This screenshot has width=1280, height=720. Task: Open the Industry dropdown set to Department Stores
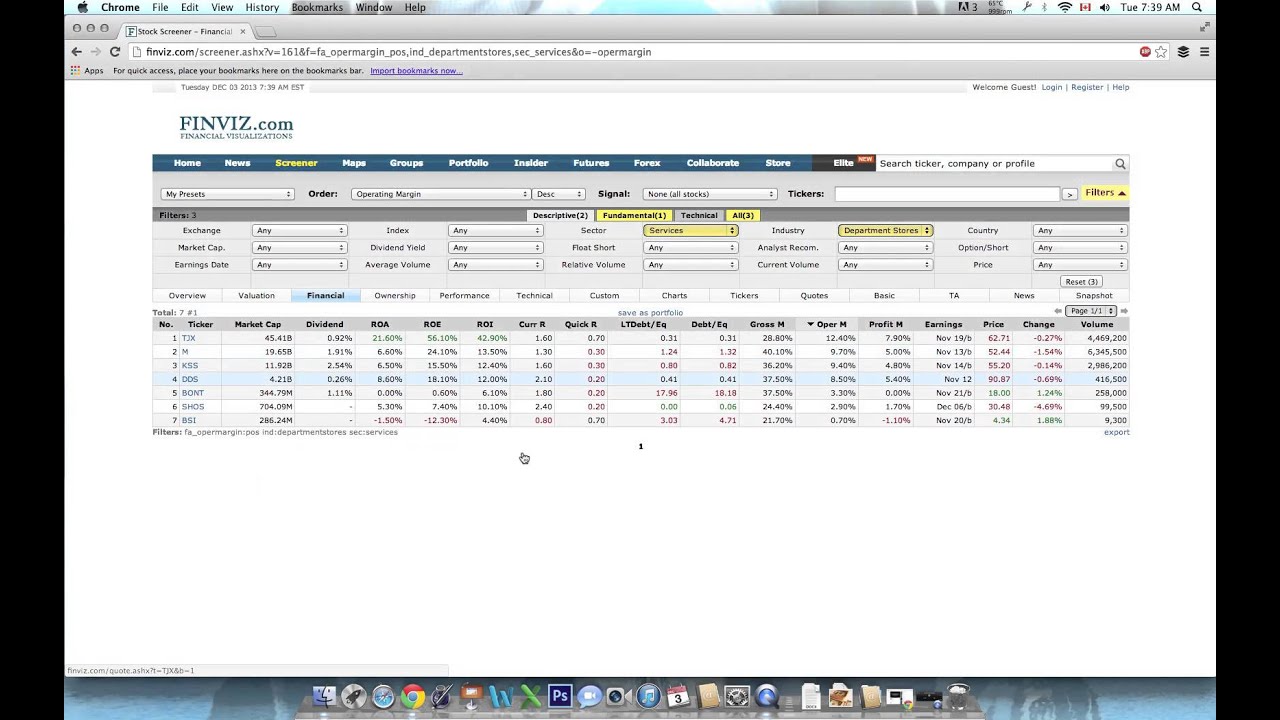[886, 231]
